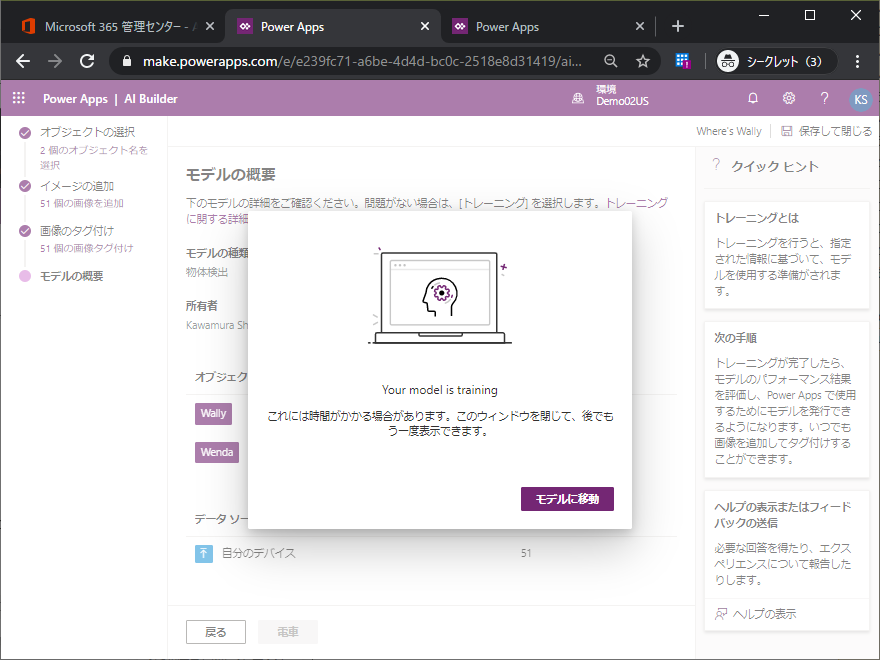Click ヘルプの表示 link in hints panel

coord(764,614)
